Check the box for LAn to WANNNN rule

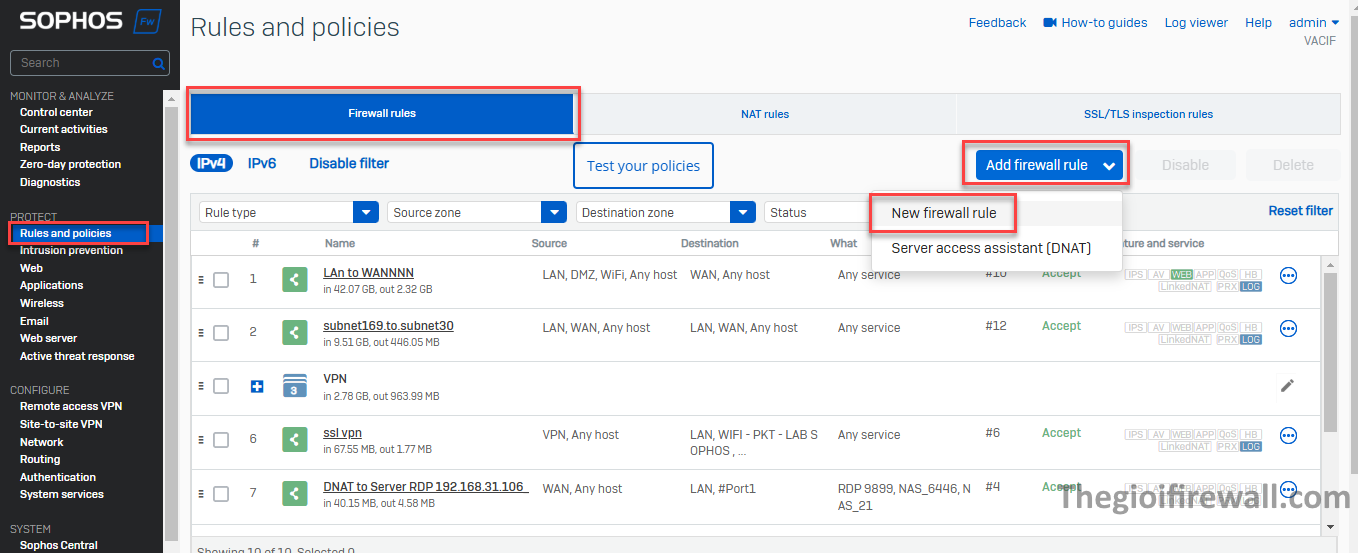tap(221, 280)
